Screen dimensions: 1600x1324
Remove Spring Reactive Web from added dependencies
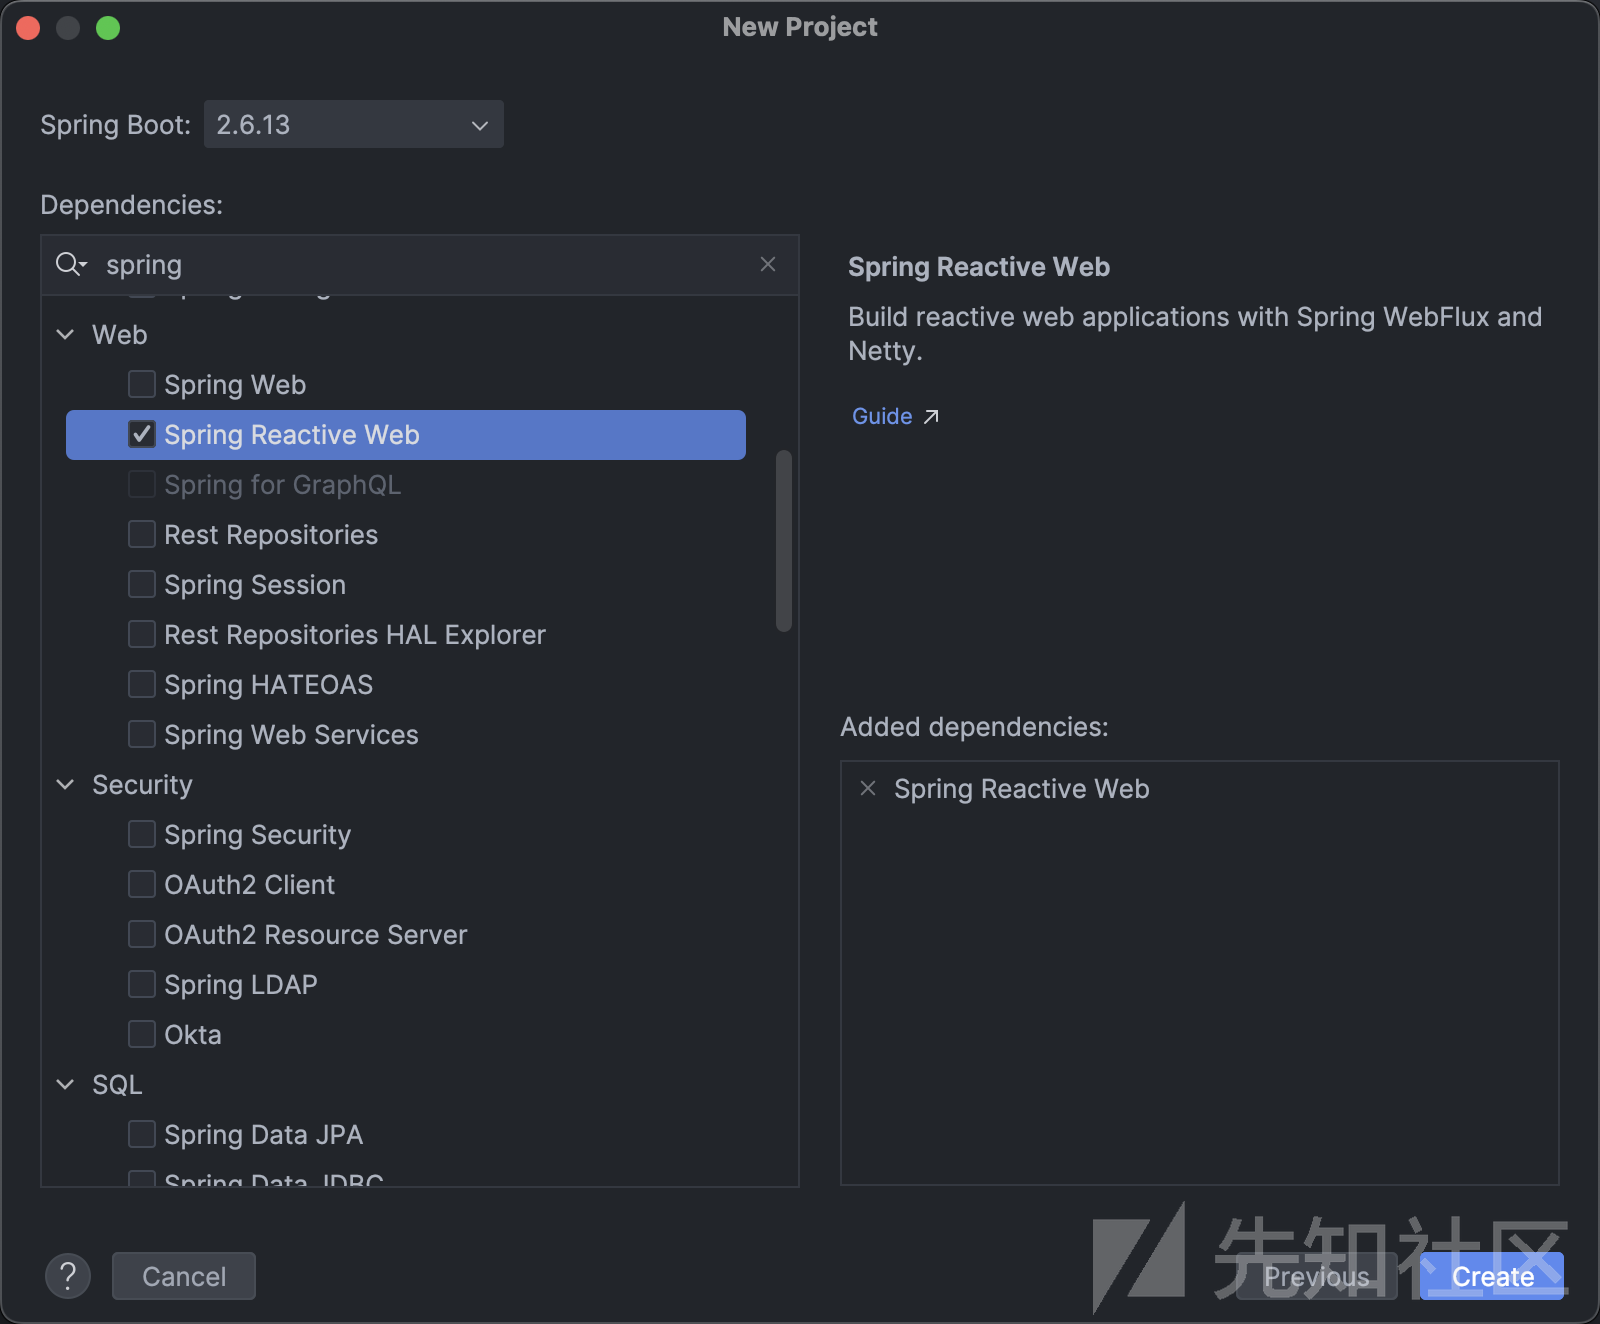[868, 788]
